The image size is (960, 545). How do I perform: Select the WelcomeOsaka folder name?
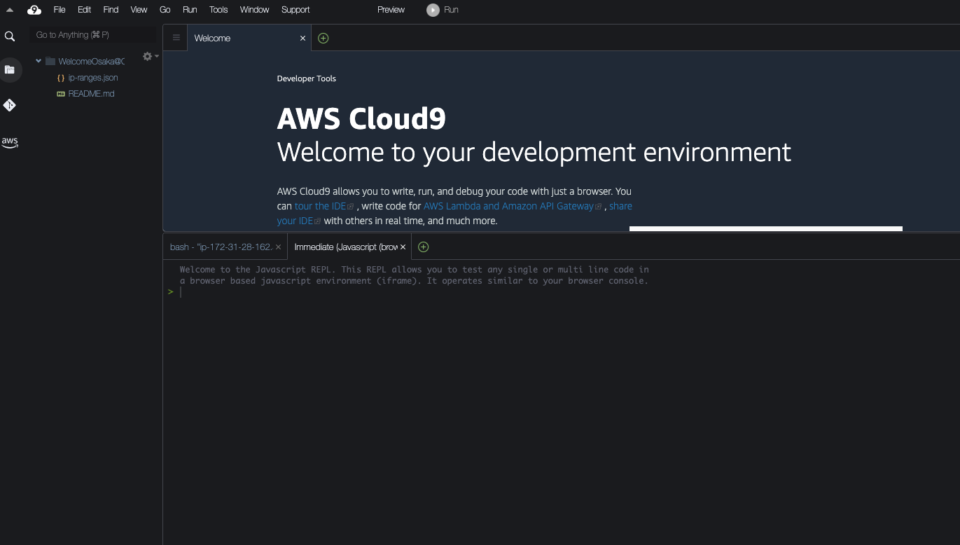[x=91, y=61]
